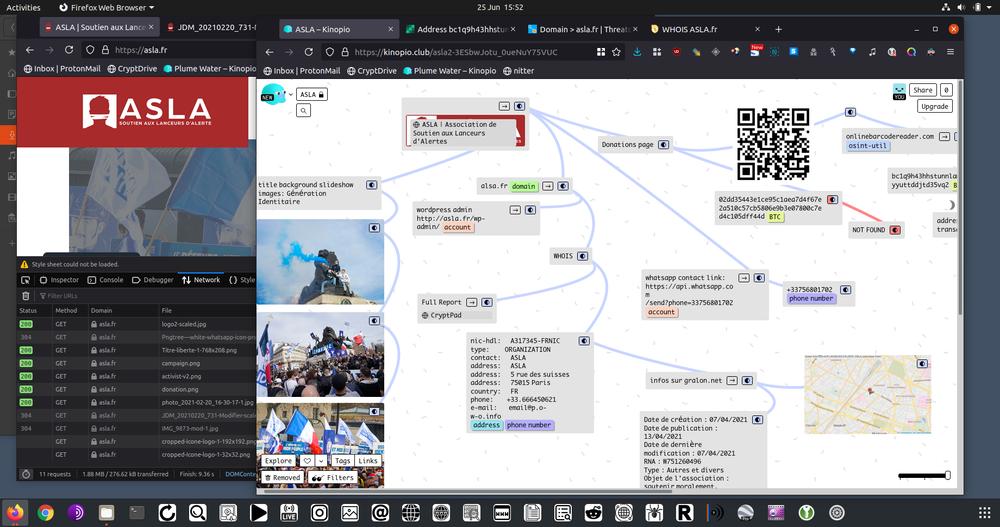
Task: Open ASLA space details button
Action: pos(312,94)
